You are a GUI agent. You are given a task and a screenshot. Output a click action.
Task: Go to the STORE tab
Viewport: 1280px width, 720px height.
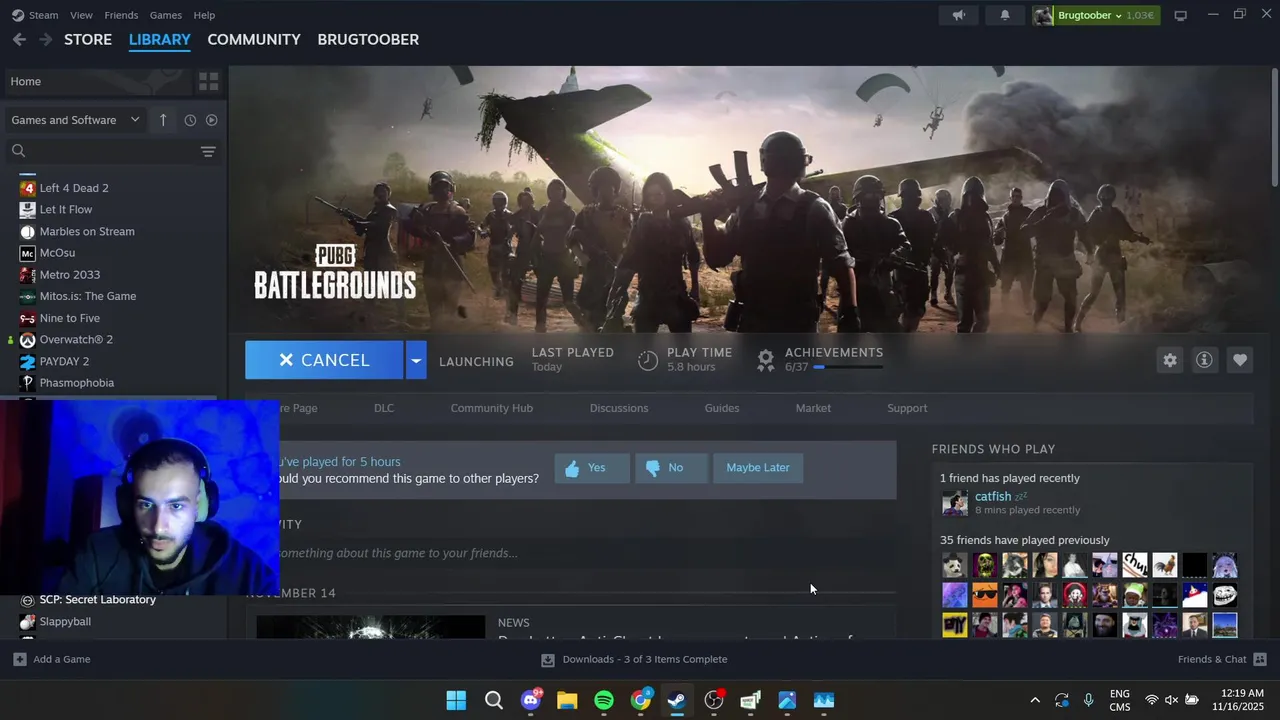(88, 39)
